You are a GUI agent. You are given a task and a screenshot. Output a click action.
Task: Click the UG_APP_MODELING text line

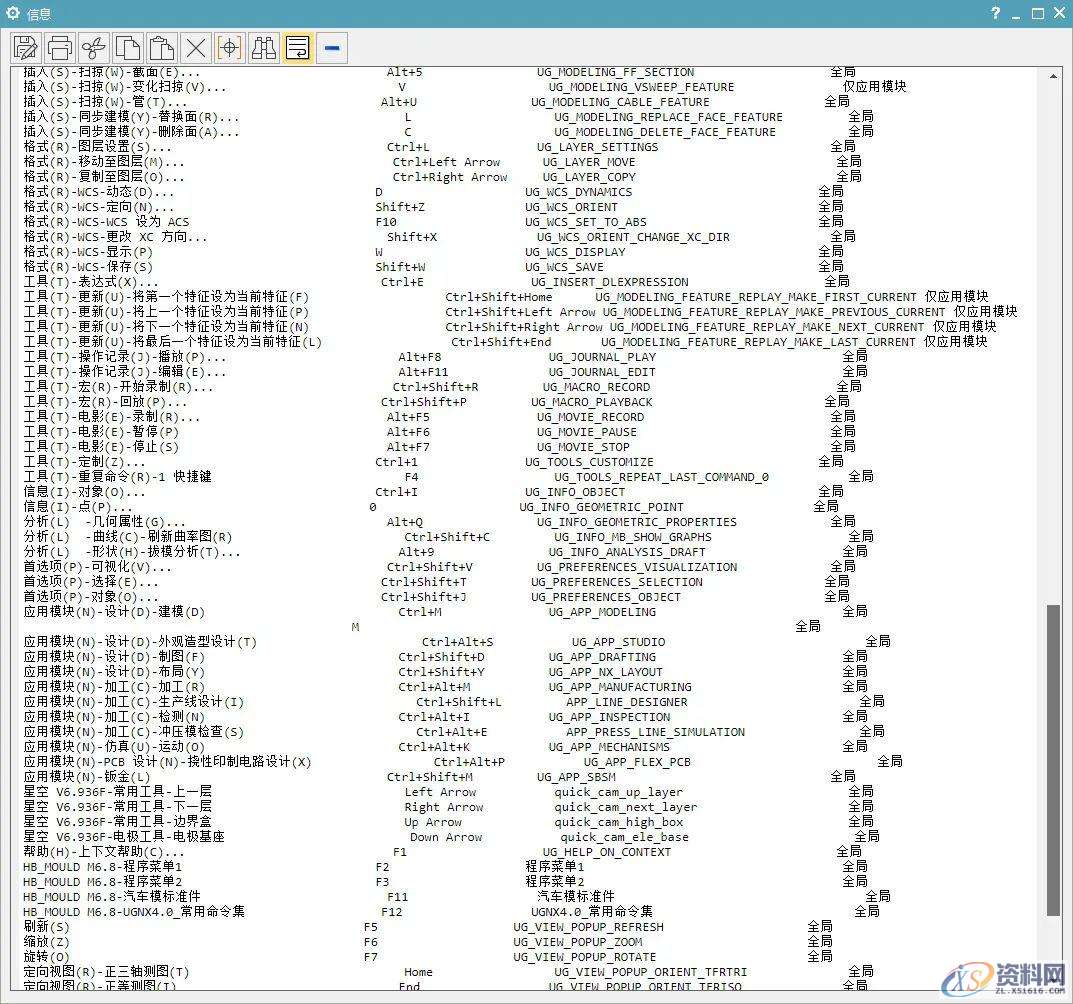pos(602,612)
